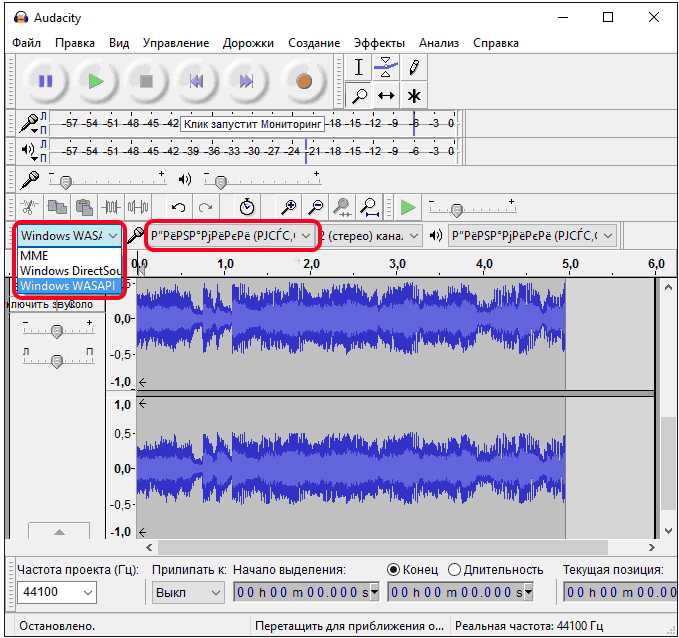Viewport: 679px width, 638px height.
Task: Select Windows DirectSound in host list
Action: click(69, 271)
